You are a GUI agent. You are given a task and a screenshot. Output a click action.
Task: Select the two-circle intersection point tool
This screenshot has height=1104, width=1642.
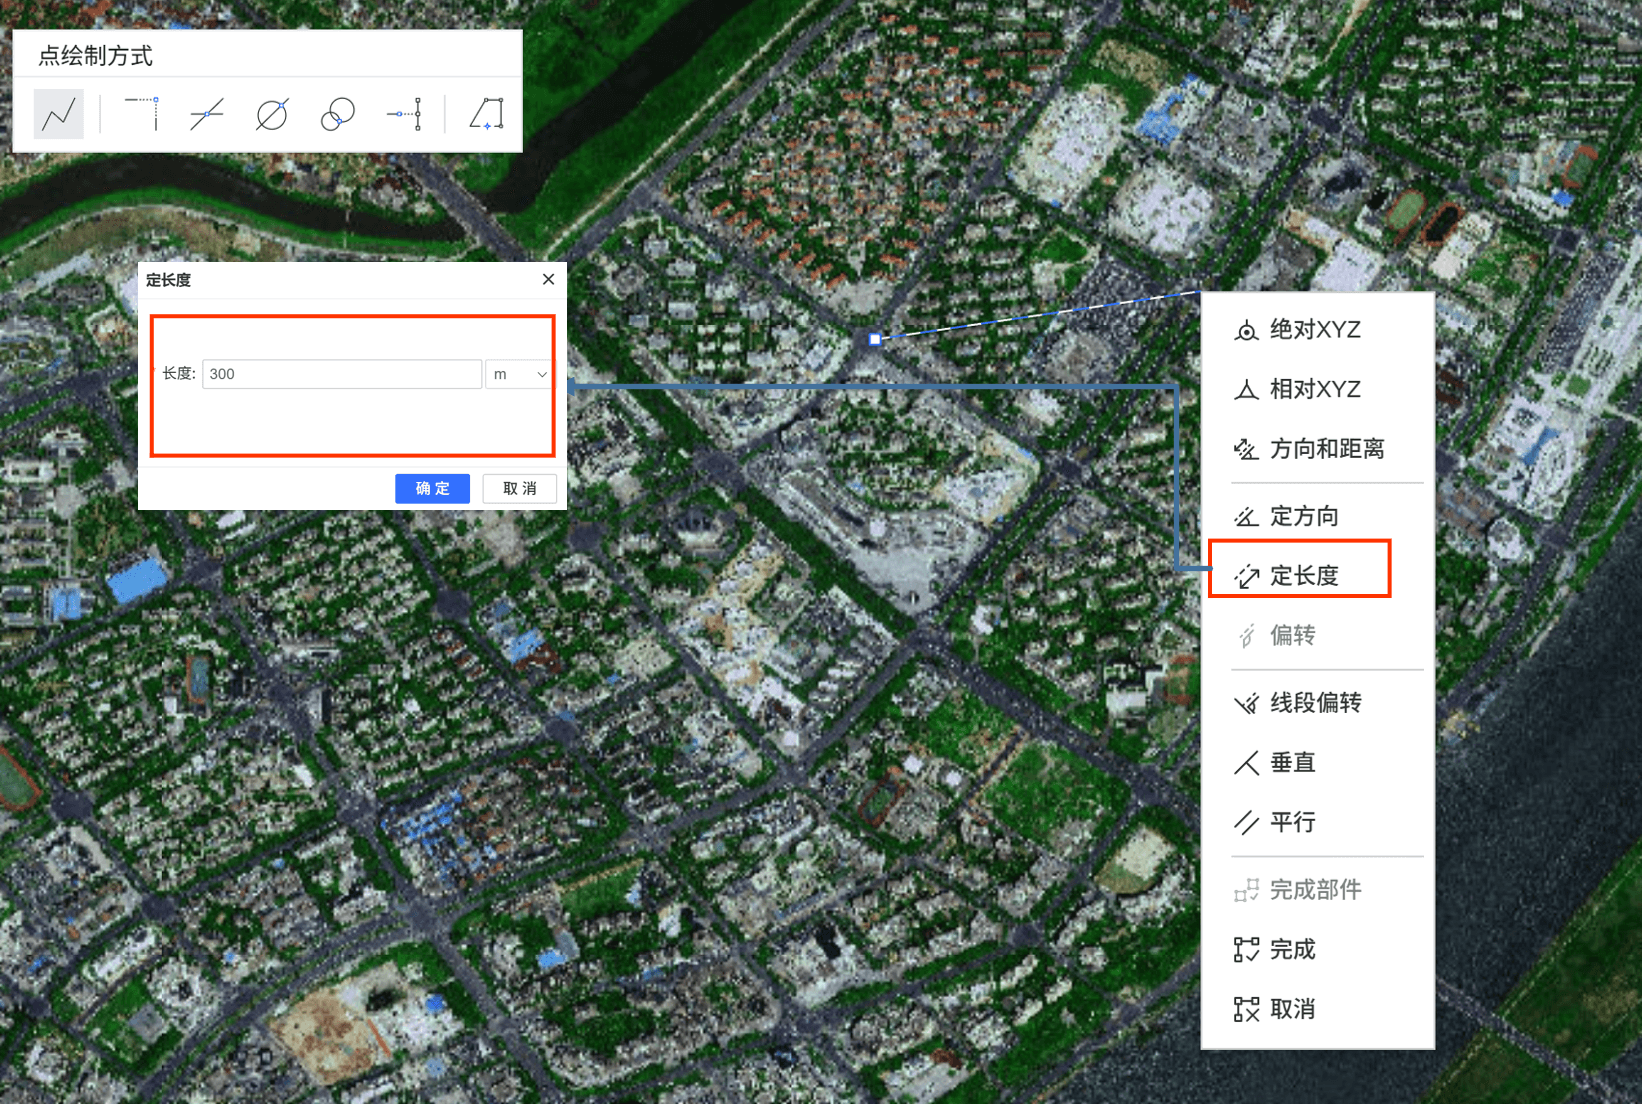pos(338,114)
